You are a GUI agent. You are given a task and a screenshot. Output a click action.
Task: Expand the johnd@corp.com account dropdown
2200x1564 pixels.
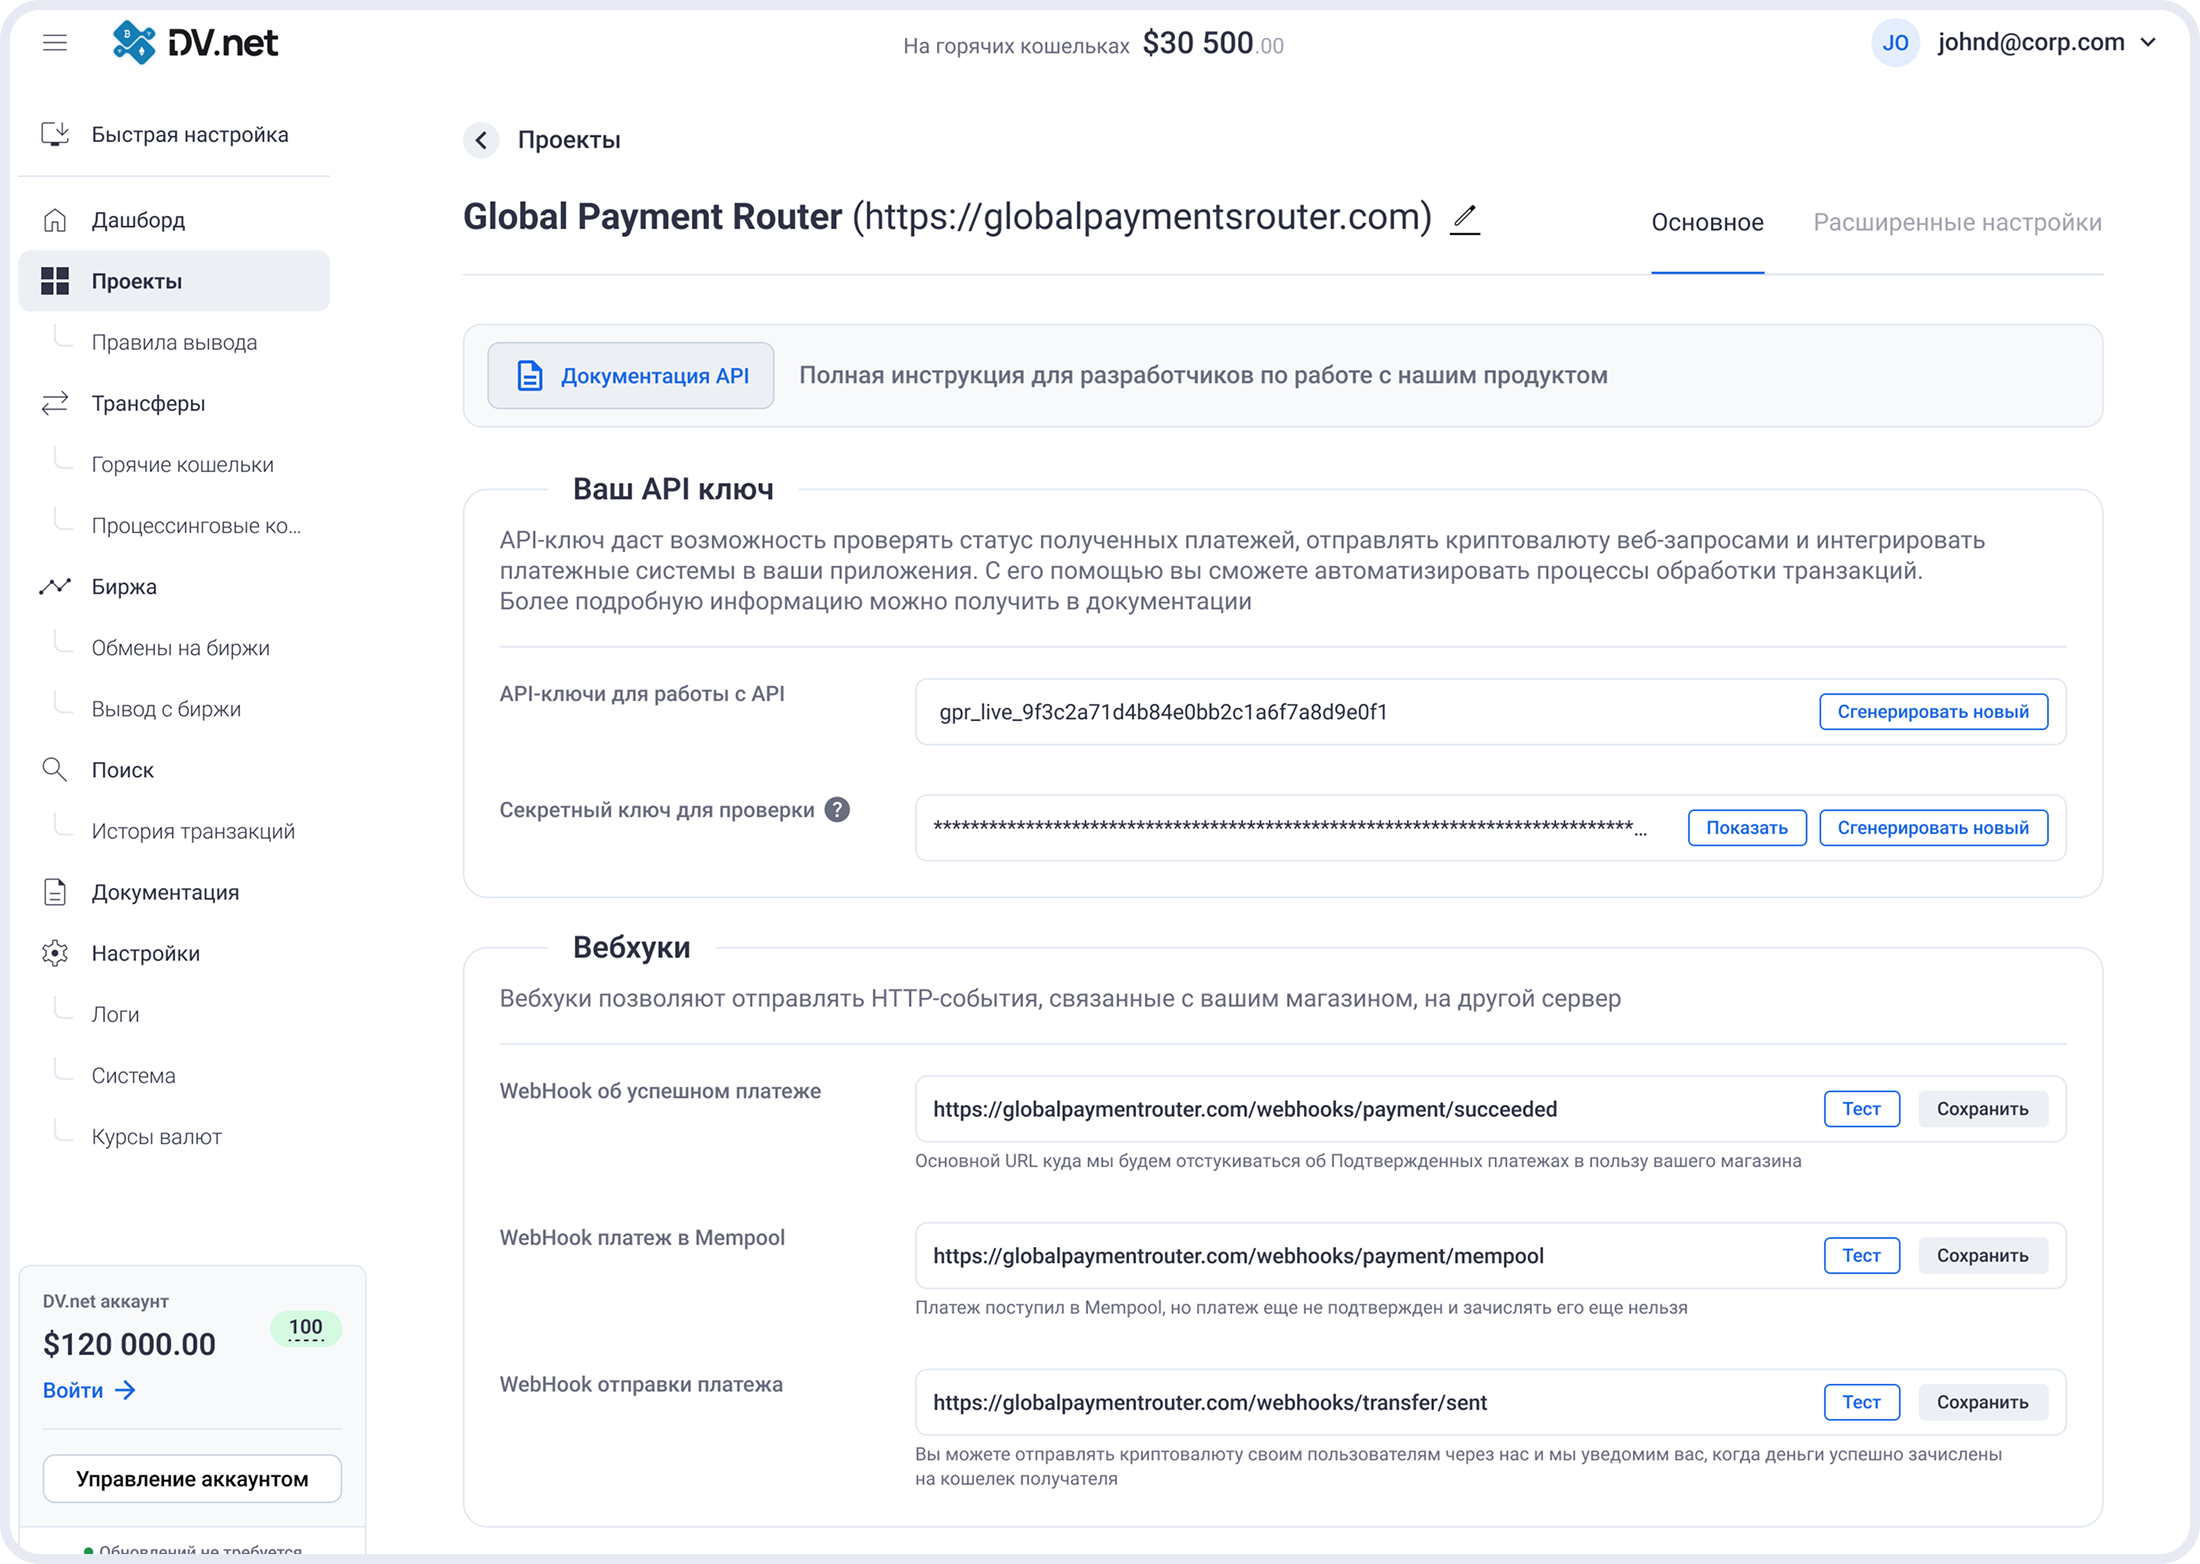pyautogui.click(x=2147, y=43)
